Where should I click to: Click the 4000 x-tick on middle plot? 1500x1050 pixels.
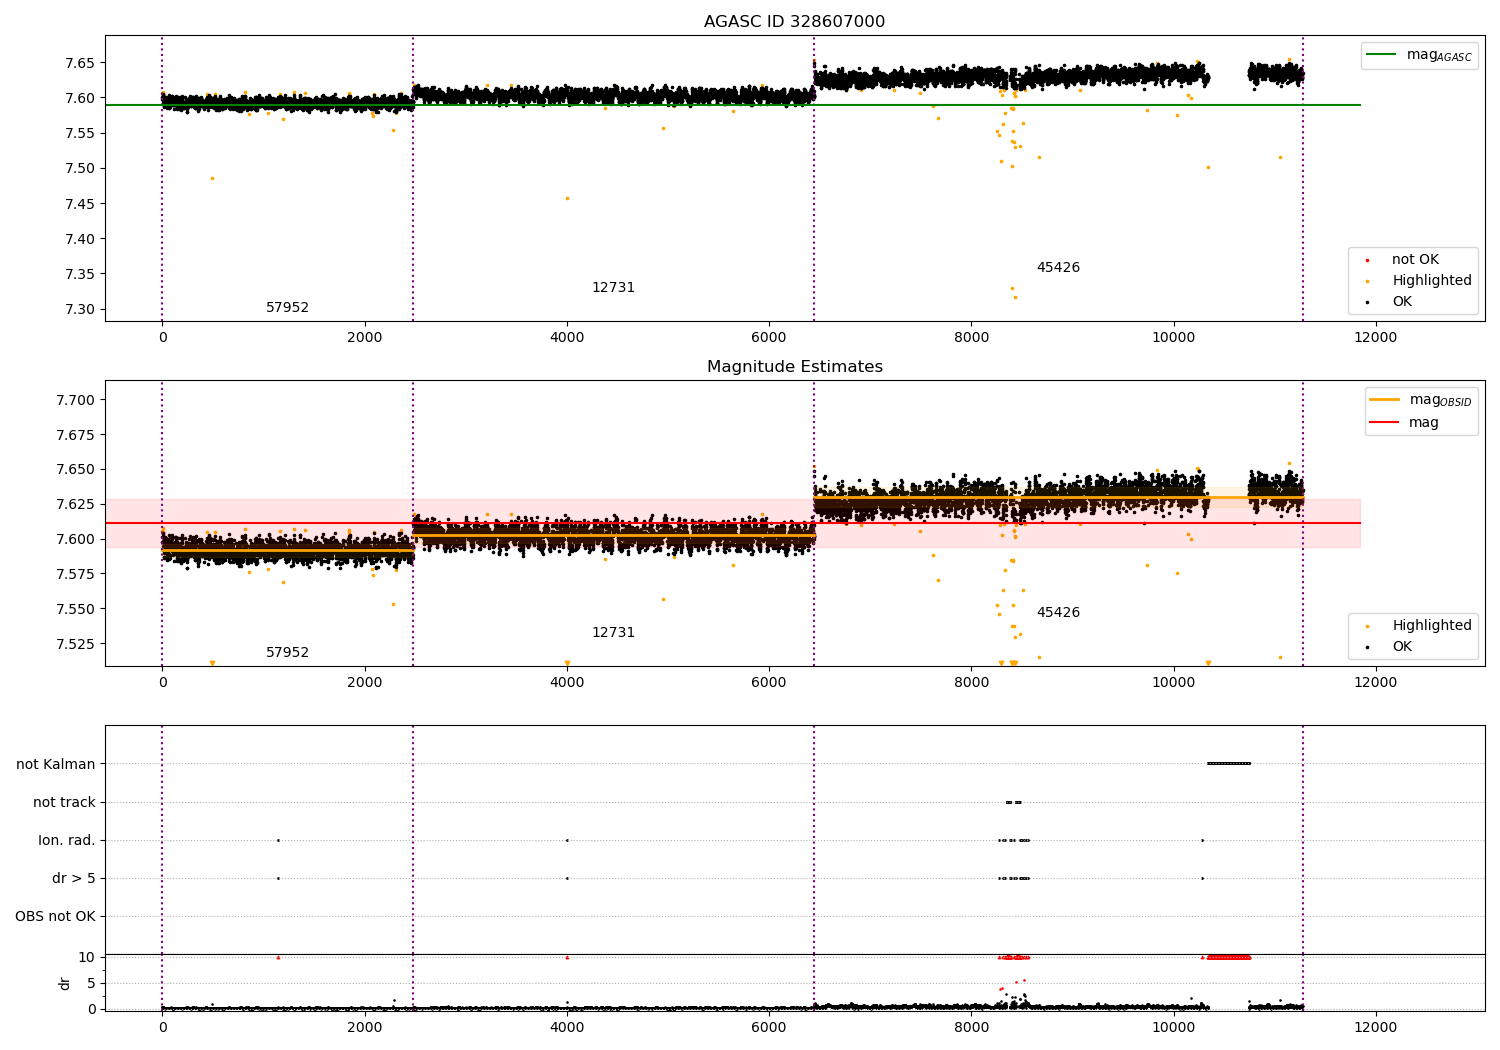(x=567, y=683)
